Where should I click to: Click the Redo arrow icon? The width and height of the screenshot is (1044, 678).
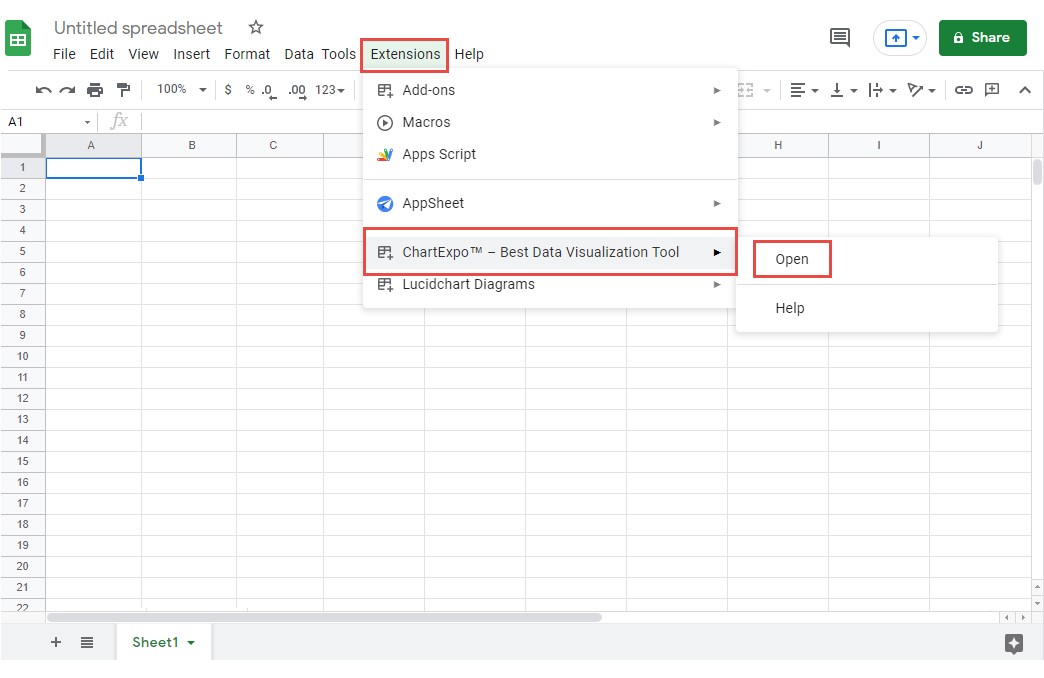point(67,90)
